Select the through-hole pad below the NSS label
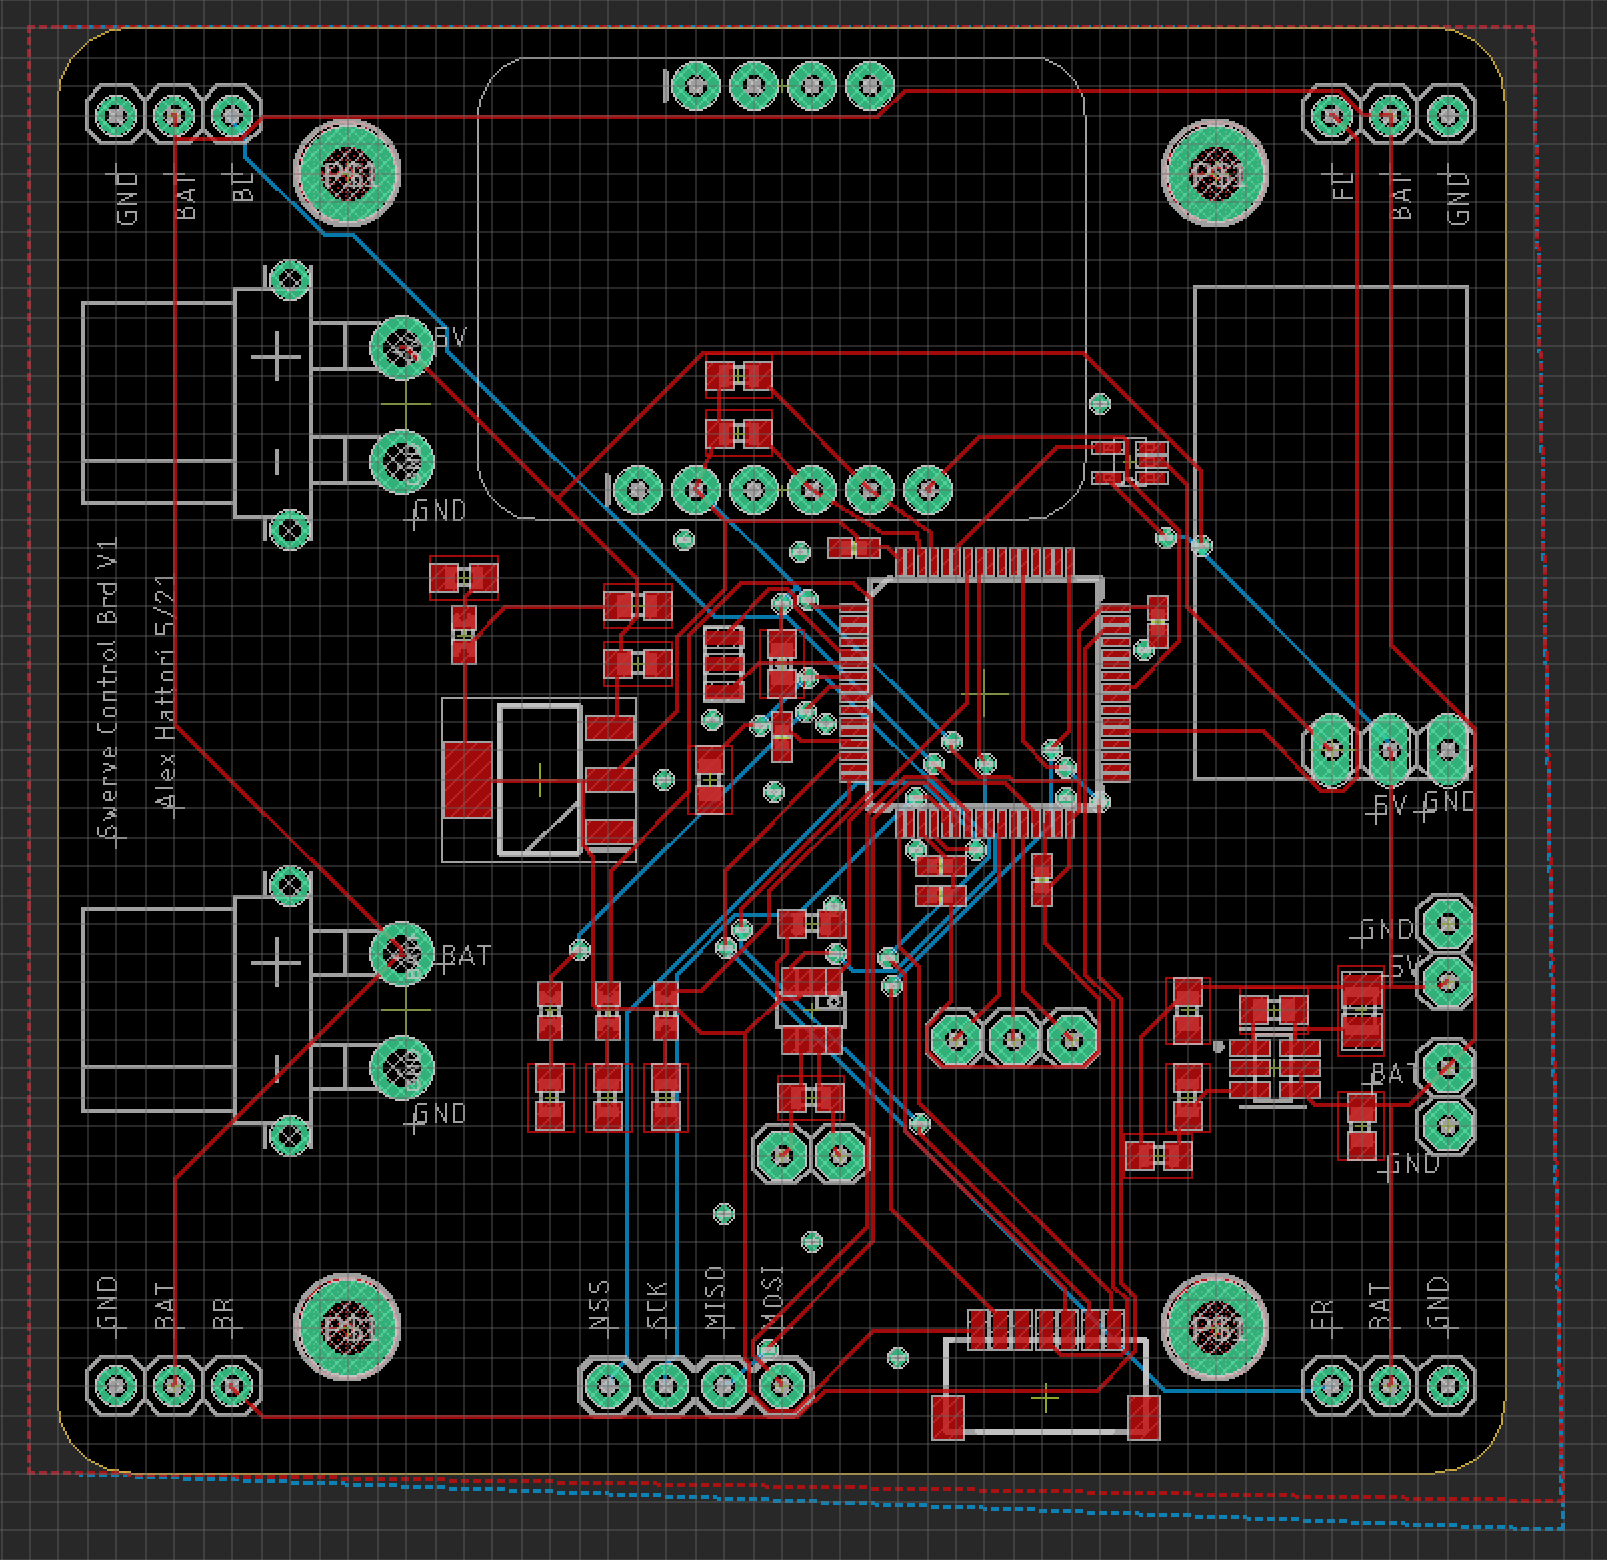1607x1560 pixels. pos(608,1386)
